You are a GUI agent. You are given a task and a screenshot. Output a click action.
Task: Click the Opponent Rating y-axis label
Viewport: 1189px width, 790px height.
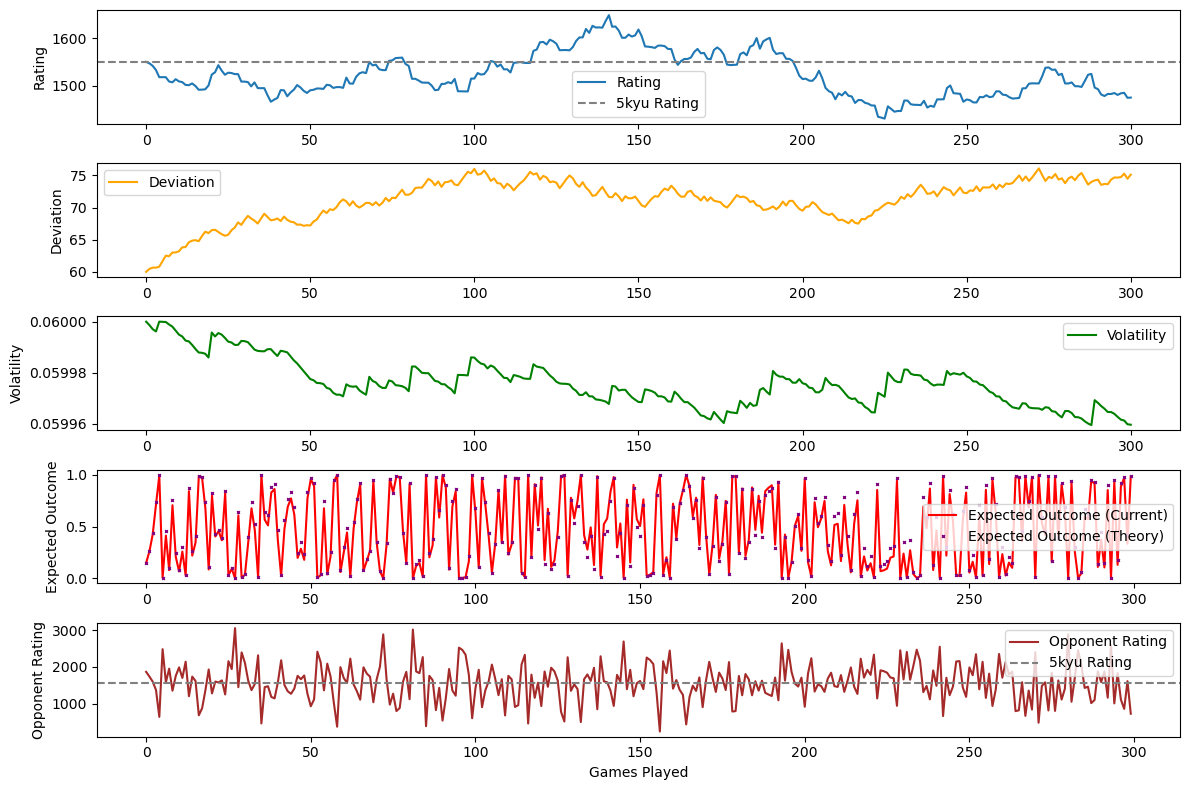(40, 680)
